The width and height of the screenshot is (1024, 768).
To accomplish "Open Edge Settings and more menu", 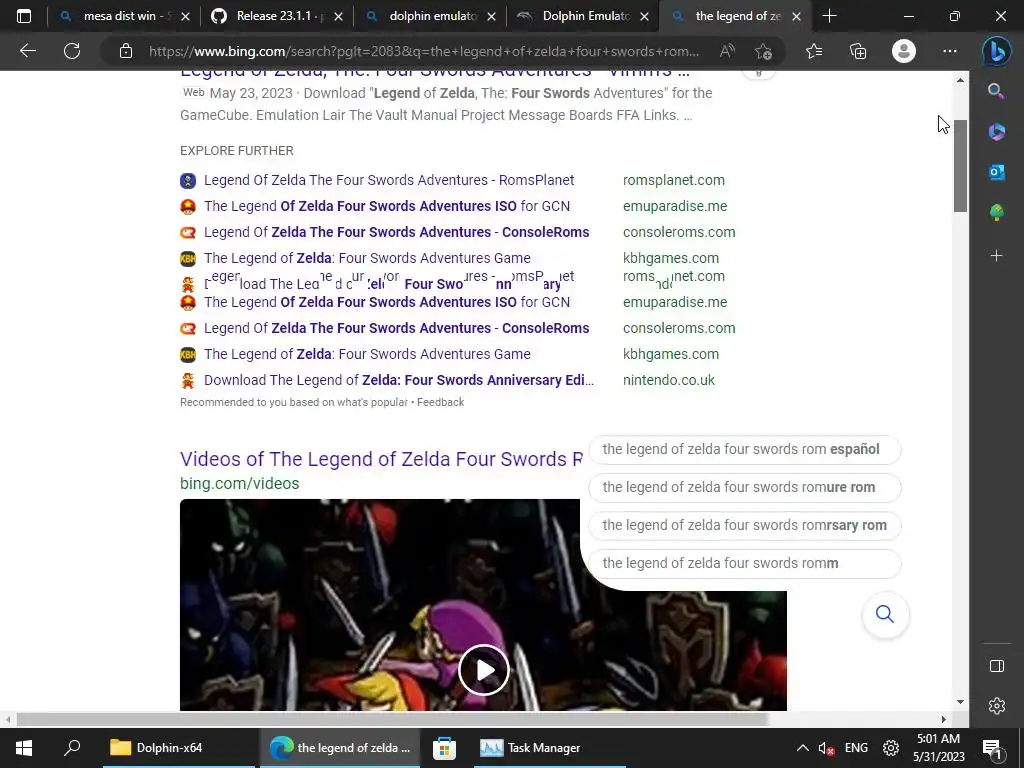I will pos(950,51).
